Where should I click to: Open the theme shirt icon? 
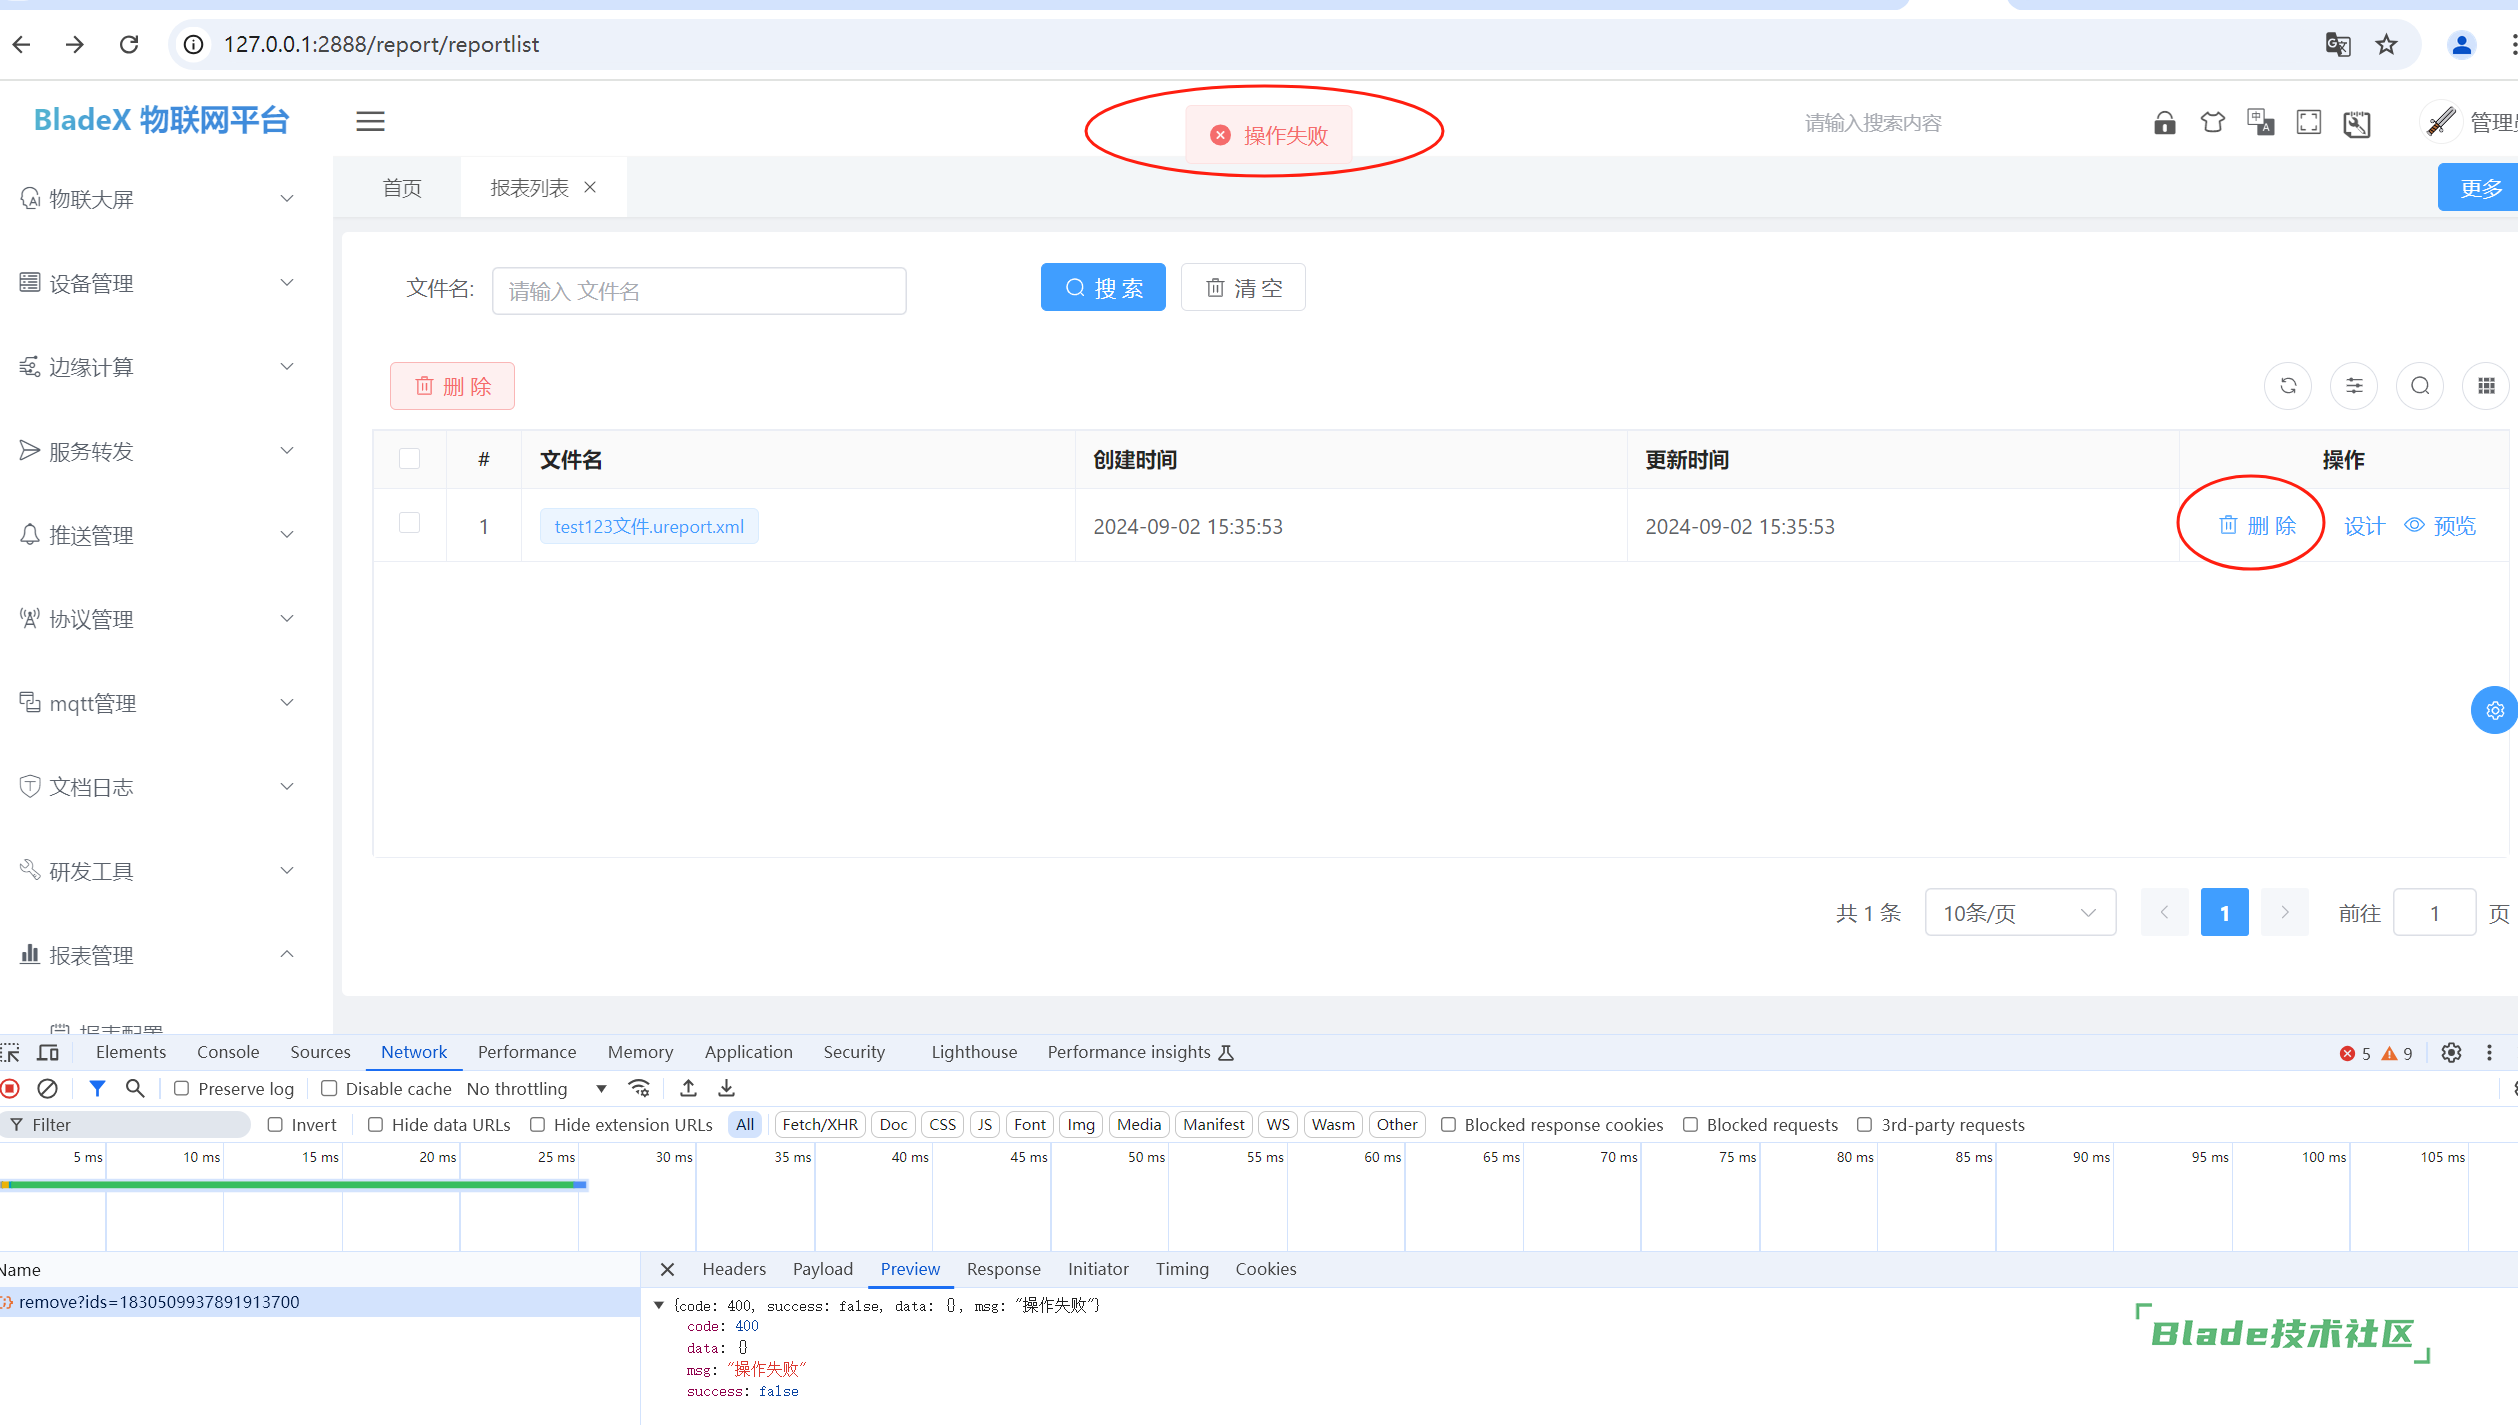coord(2213,122)
